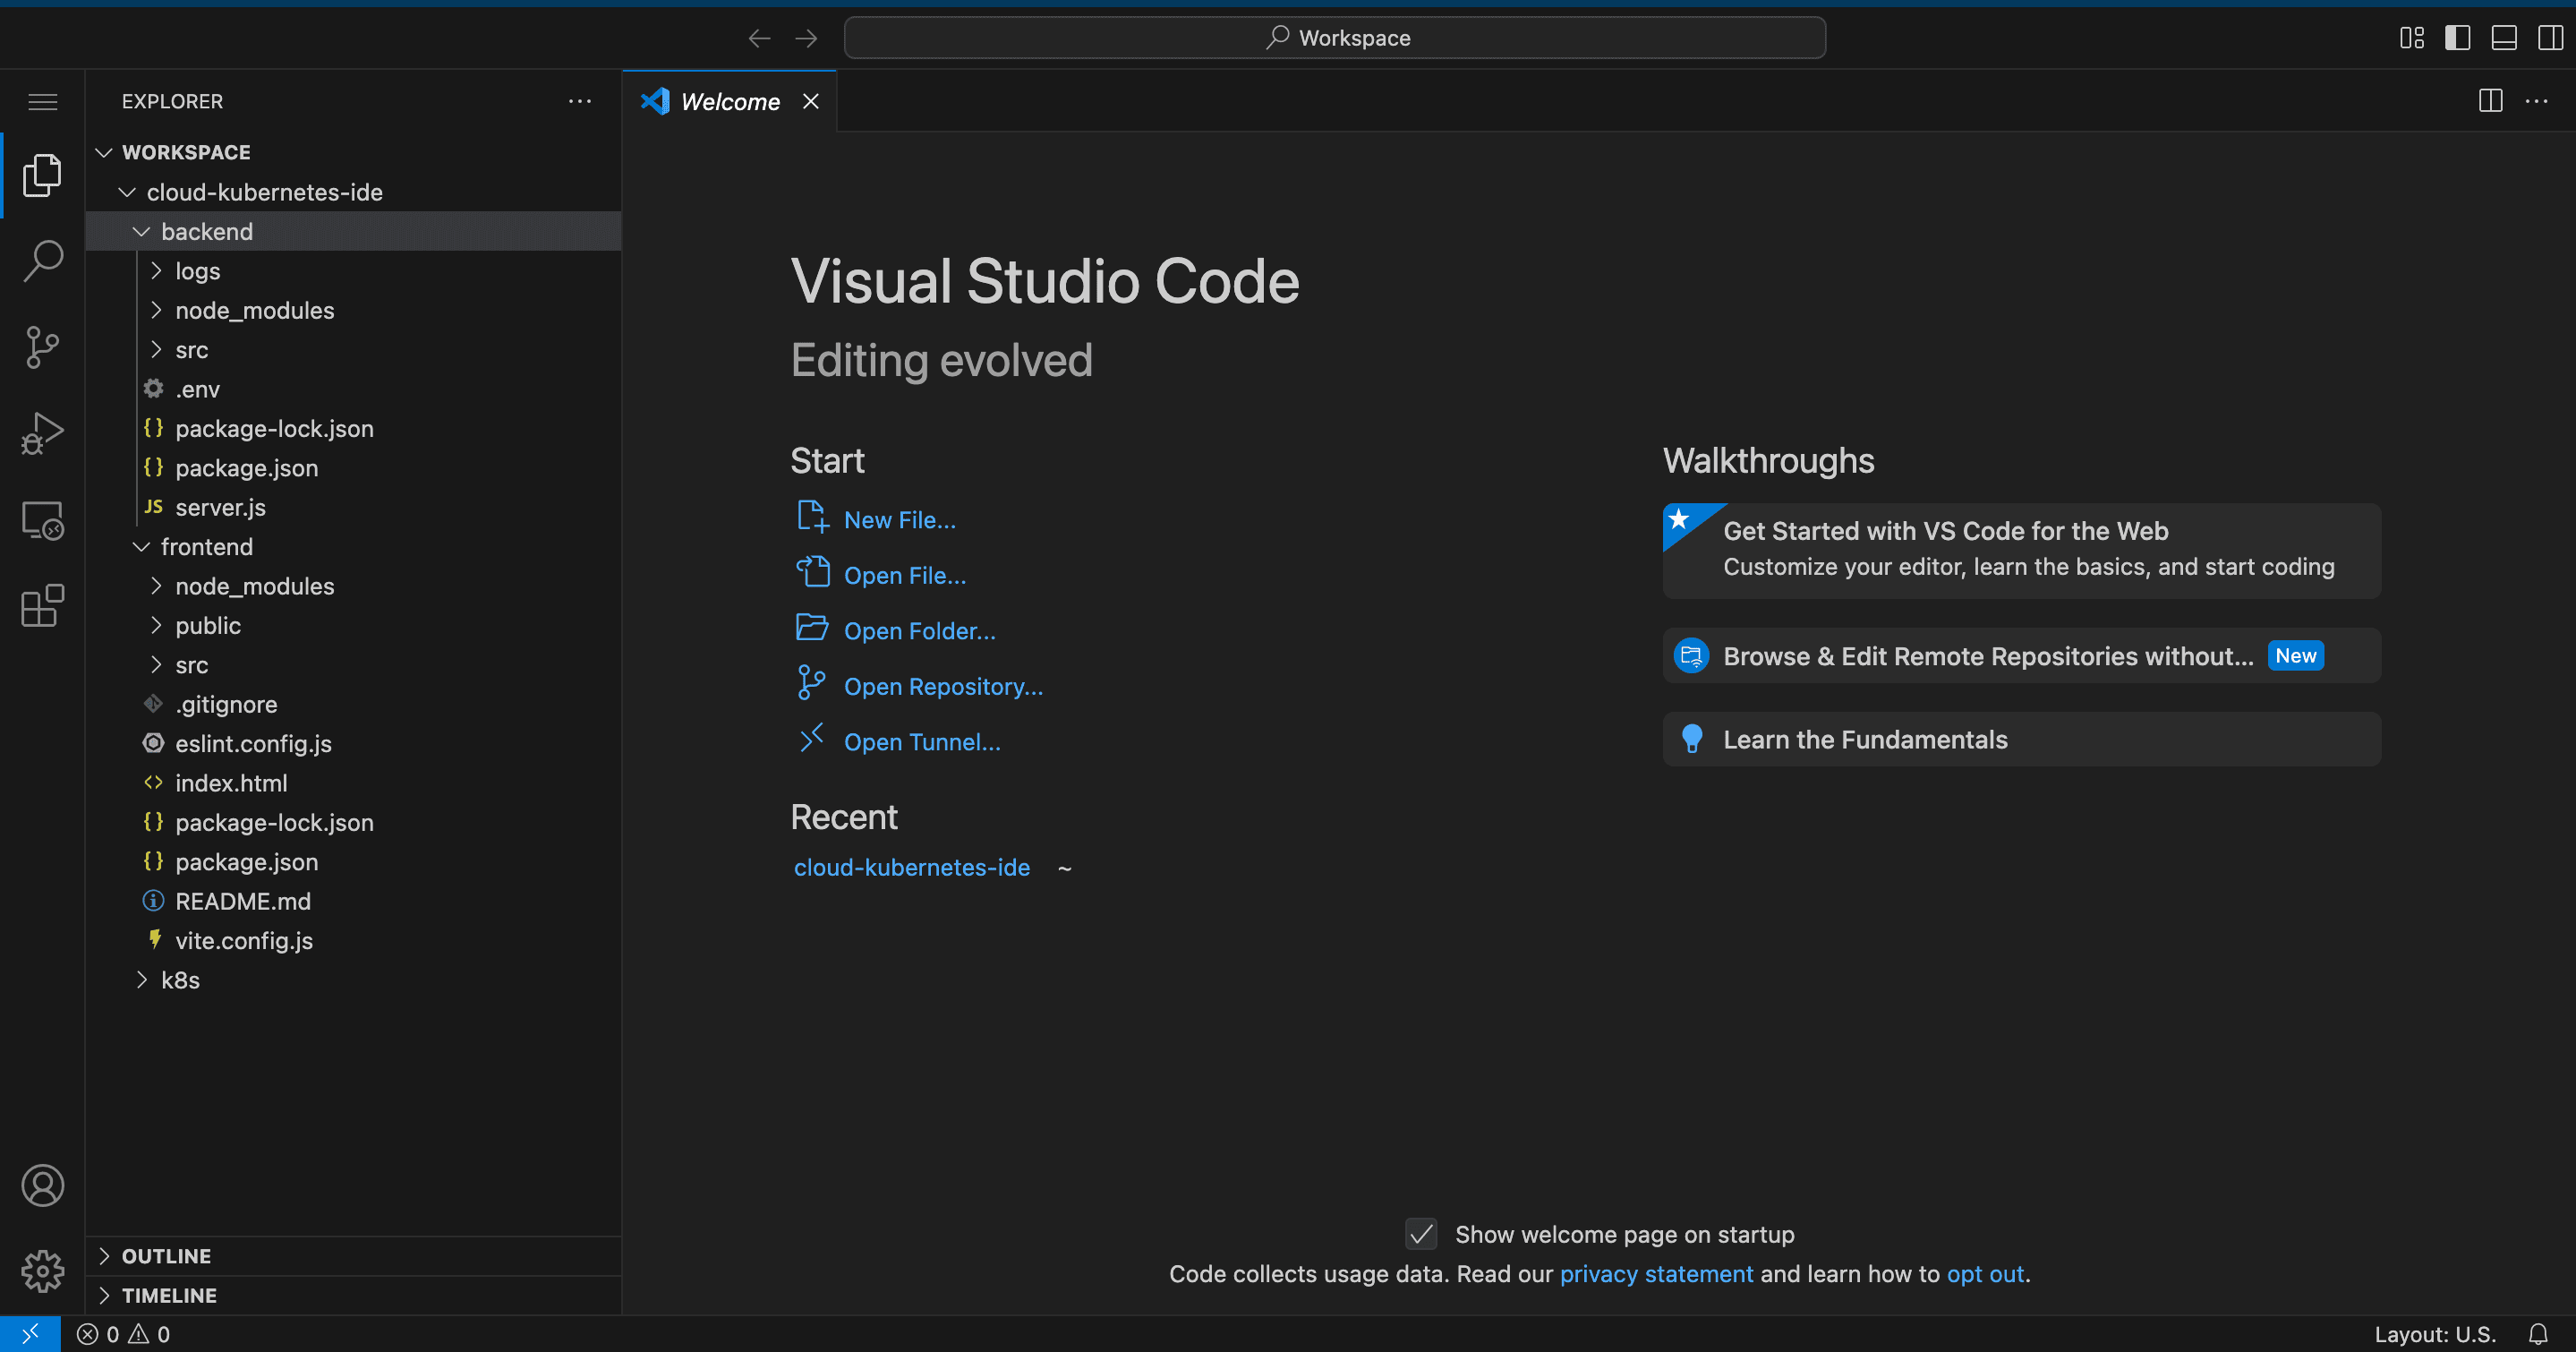The width and height of the screenshot is (2576, 1352).
Task: Click the lightbulb icon for Learn the Fundamentals
Action: (1692, 739)
